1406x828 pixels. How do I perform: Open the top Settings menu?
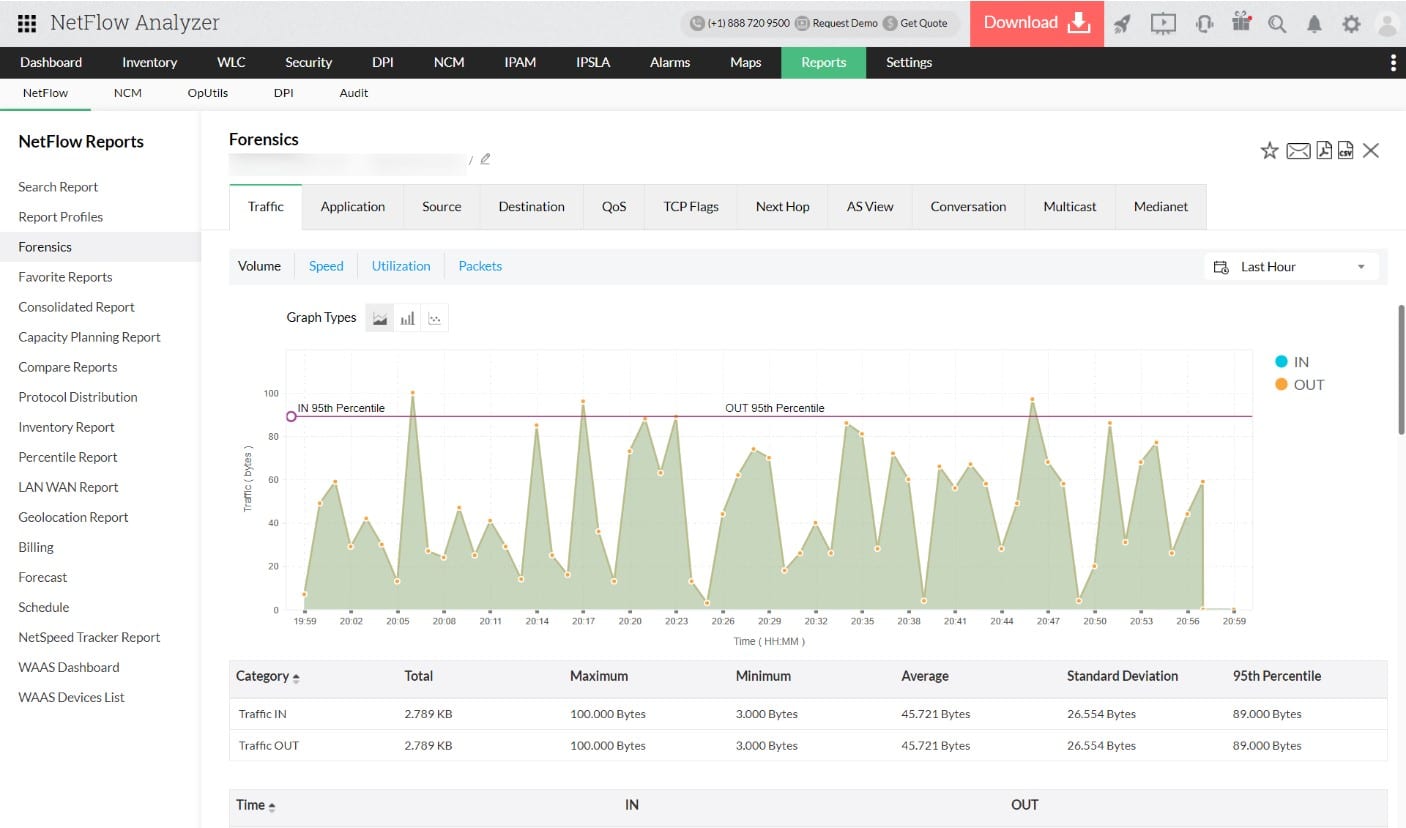909,62
